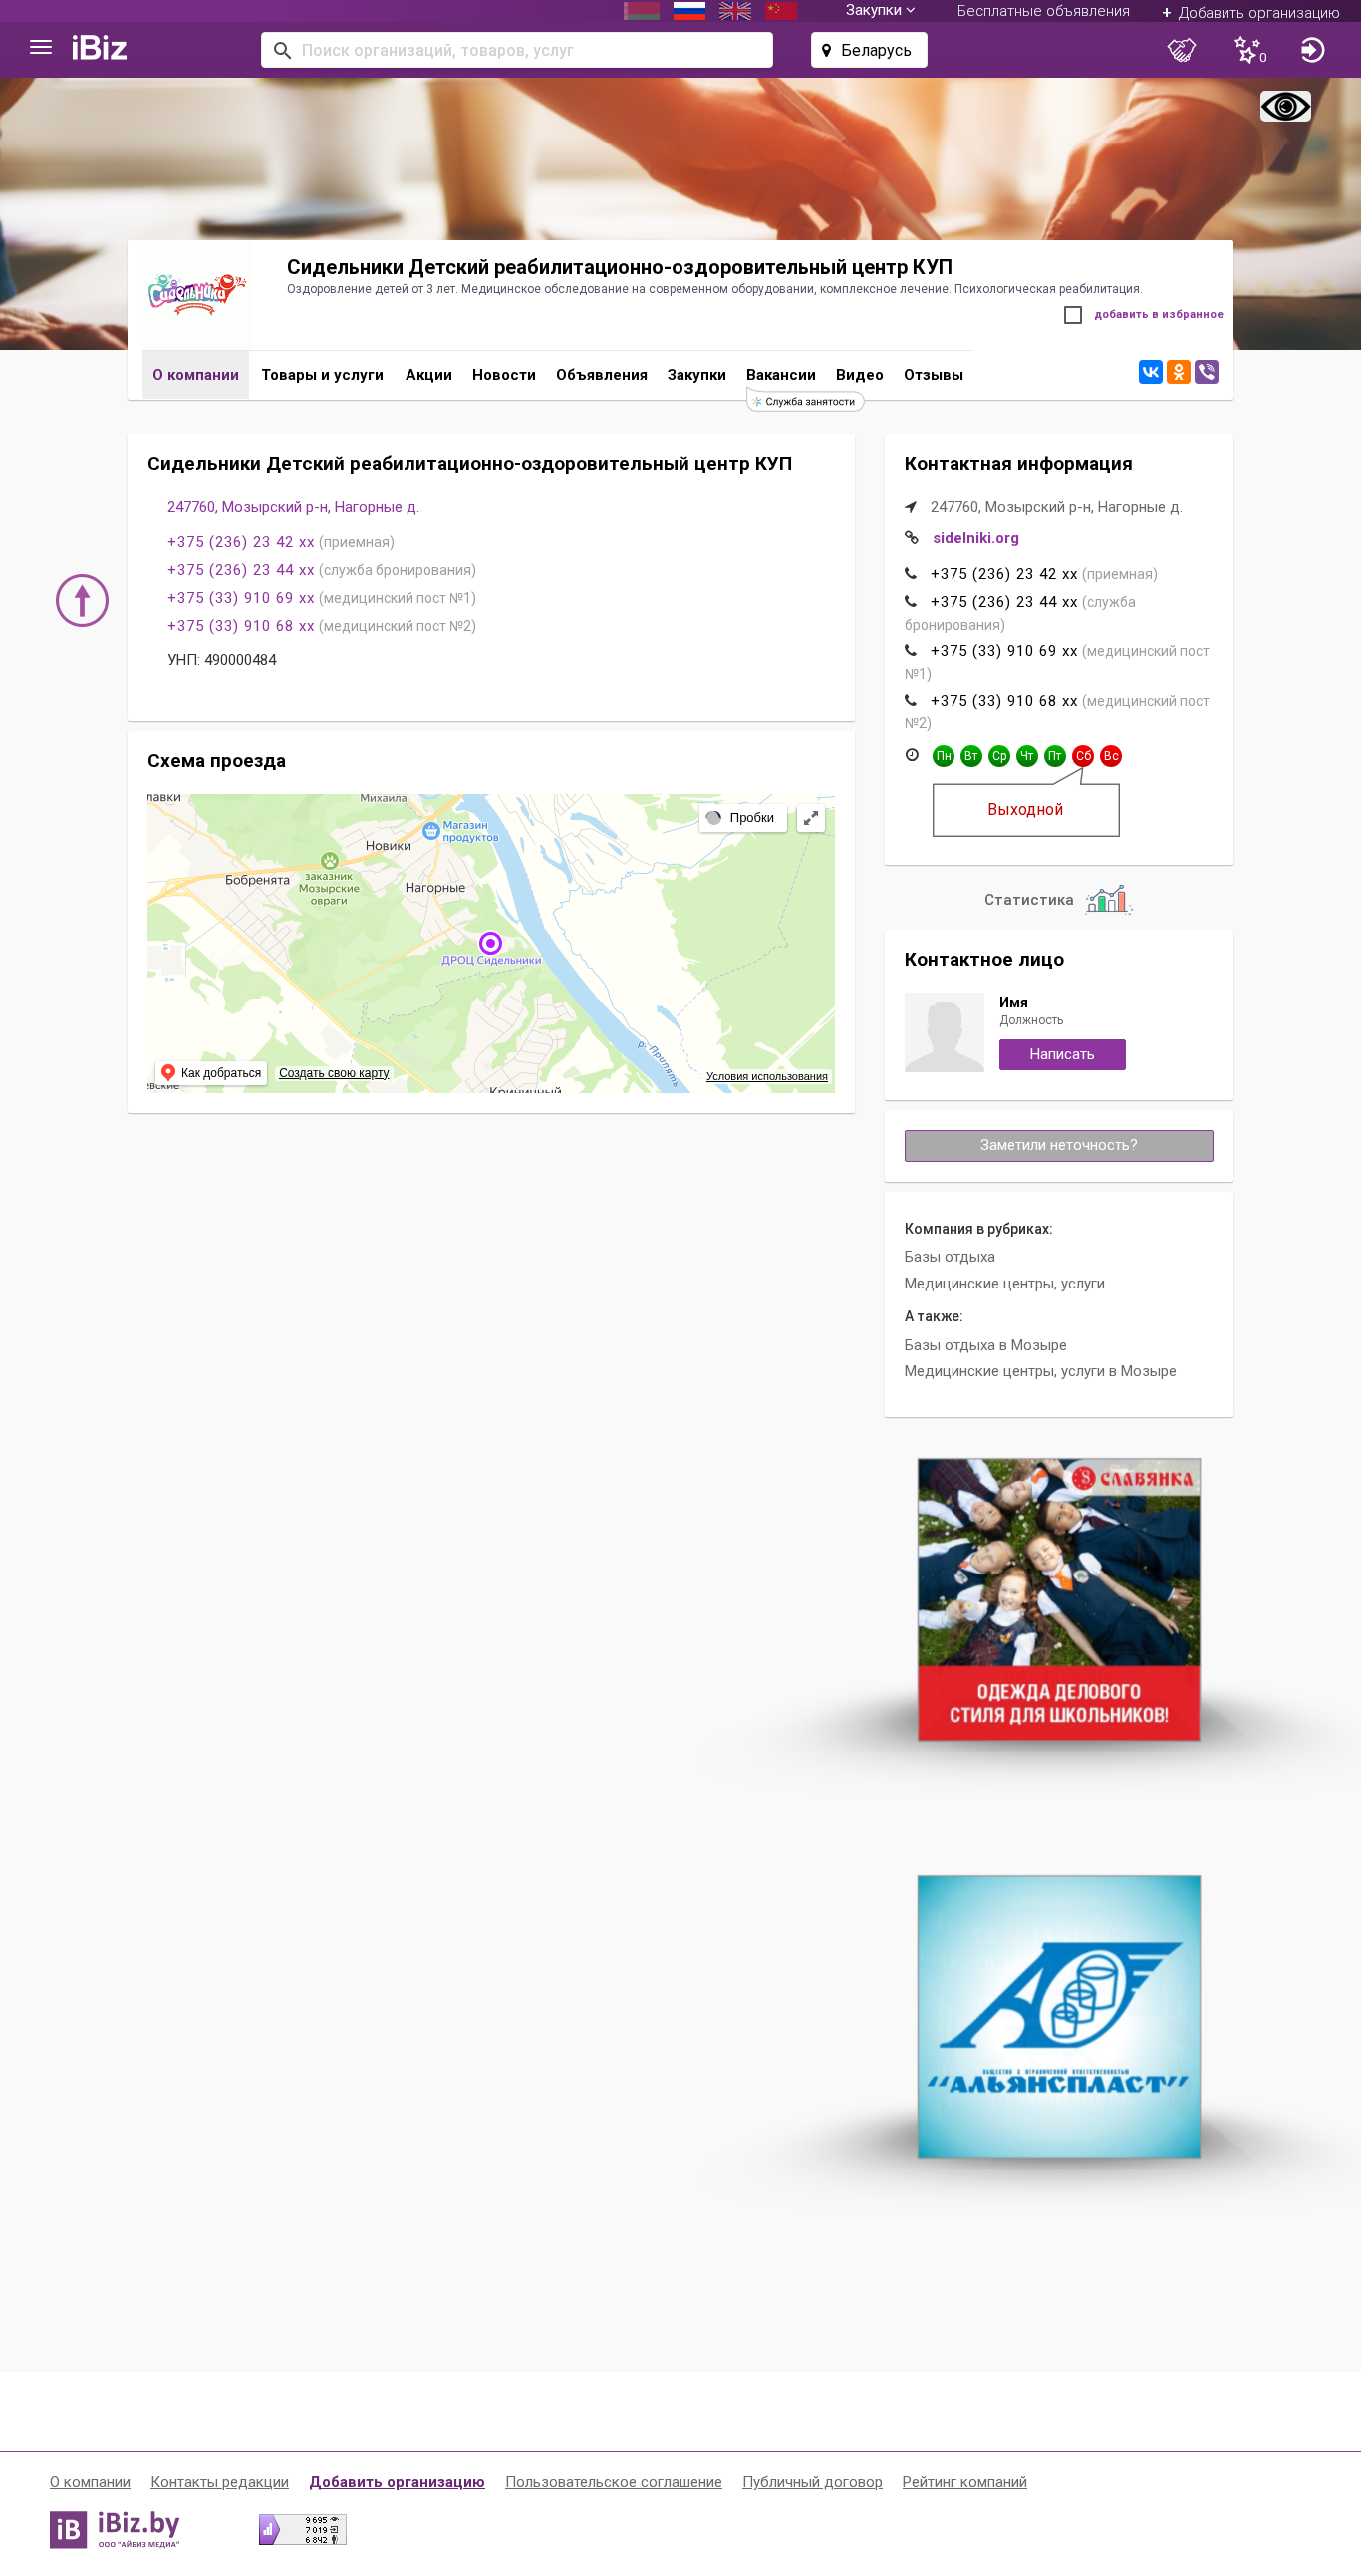1361x2576 pixels.
Task: Select the Сб weekday circle
Action: 1082,757
